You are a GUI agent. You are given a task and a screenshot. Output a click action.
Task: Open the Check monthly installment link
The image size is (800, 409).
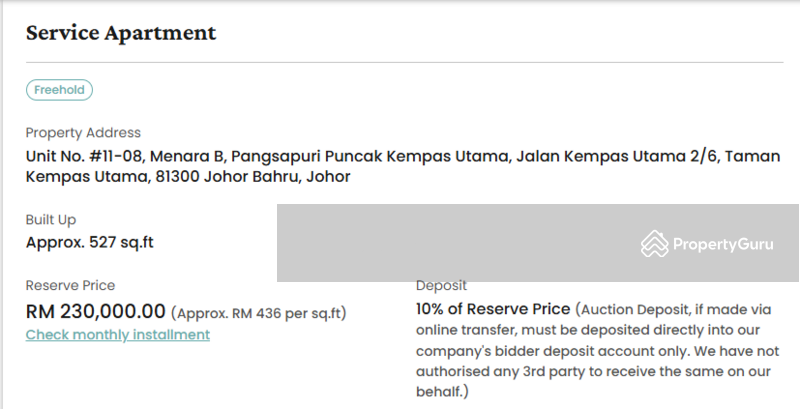[118, 335]
